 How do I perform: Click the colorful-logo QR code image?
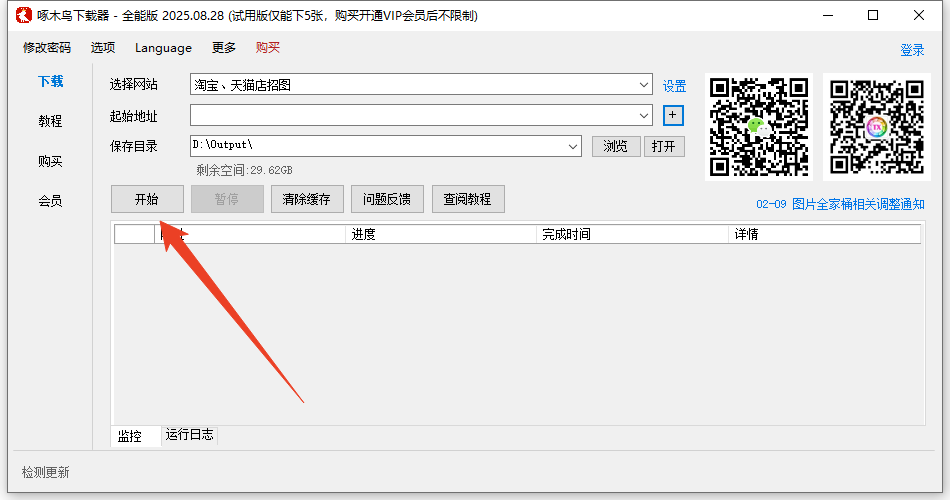pos(877,127)
